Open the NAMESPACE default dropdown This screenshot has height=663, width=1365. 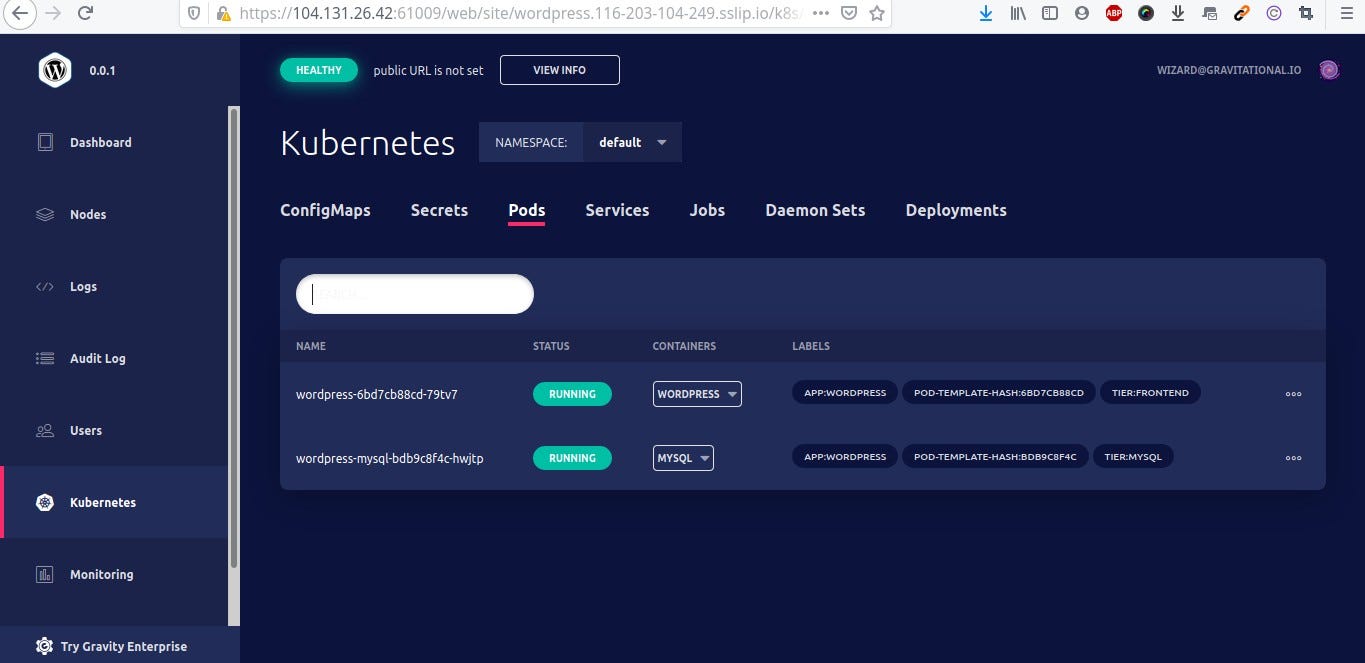coord(632,142)
